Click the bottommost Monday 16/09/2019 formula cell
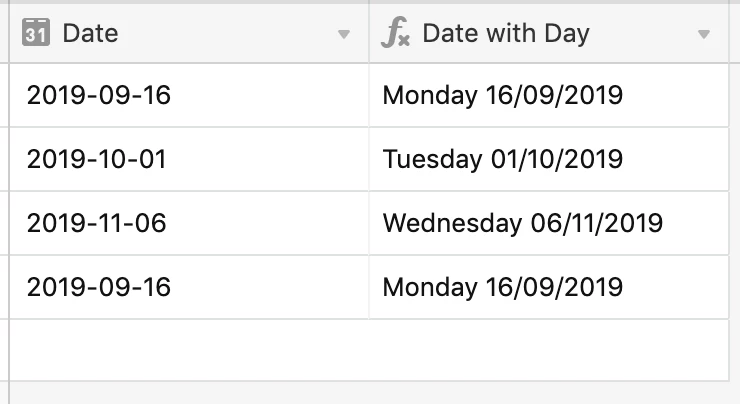740x404 pixels. click(549, 287)
